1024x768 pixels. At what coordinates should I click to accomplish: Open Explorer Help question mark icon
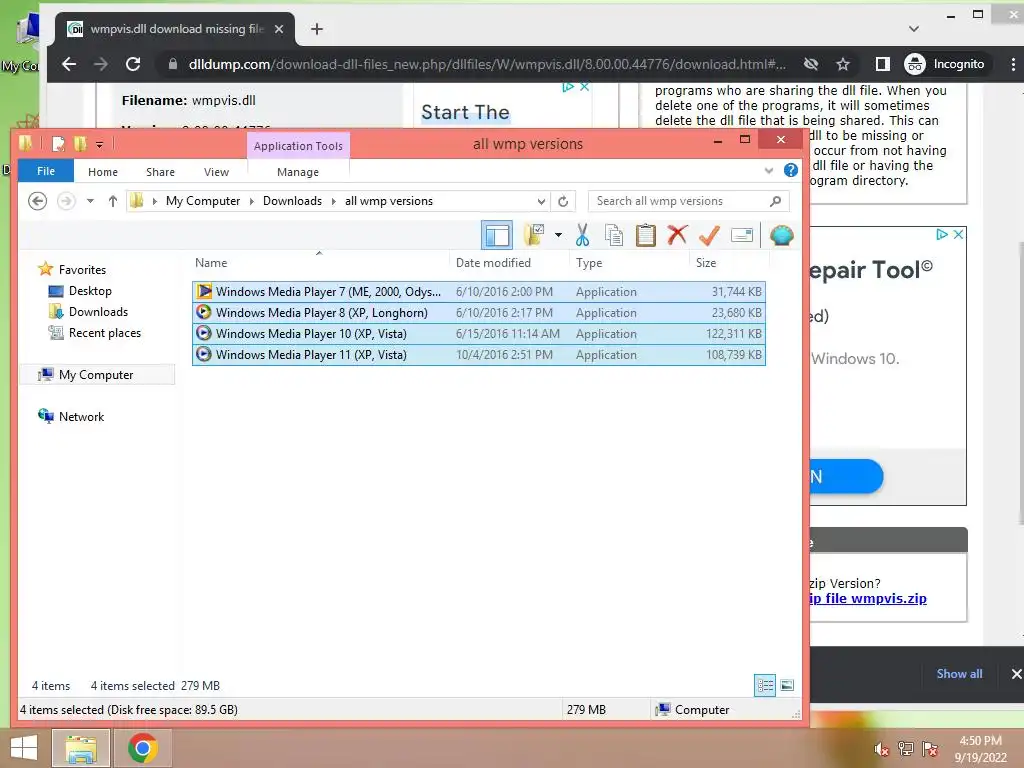(790, 170)
